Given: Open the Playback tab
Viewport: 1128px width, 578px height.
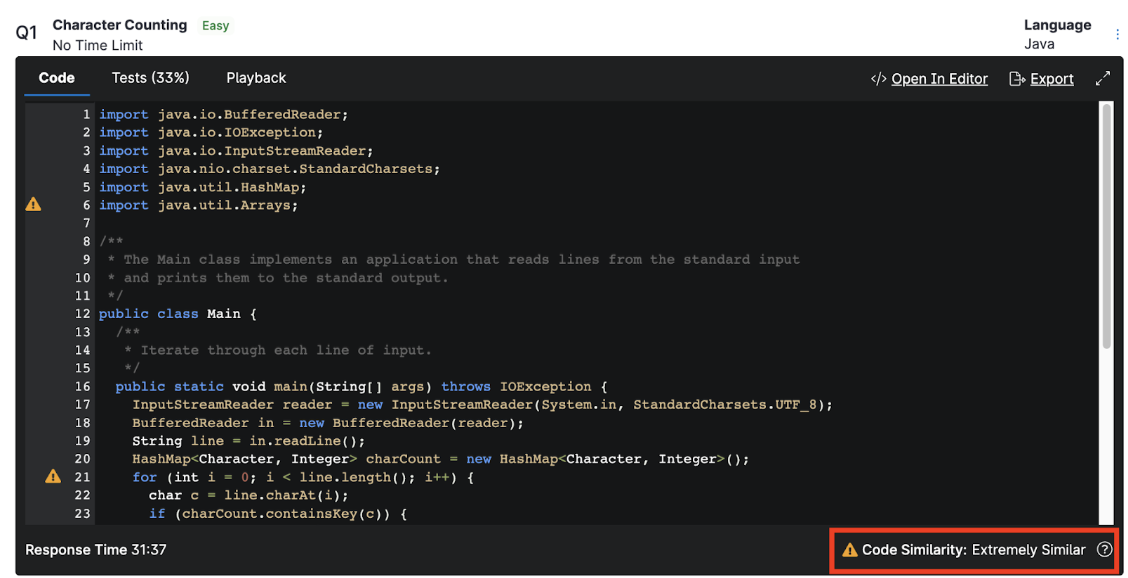Looking at the screenshot, I should [x=256, y=78].
